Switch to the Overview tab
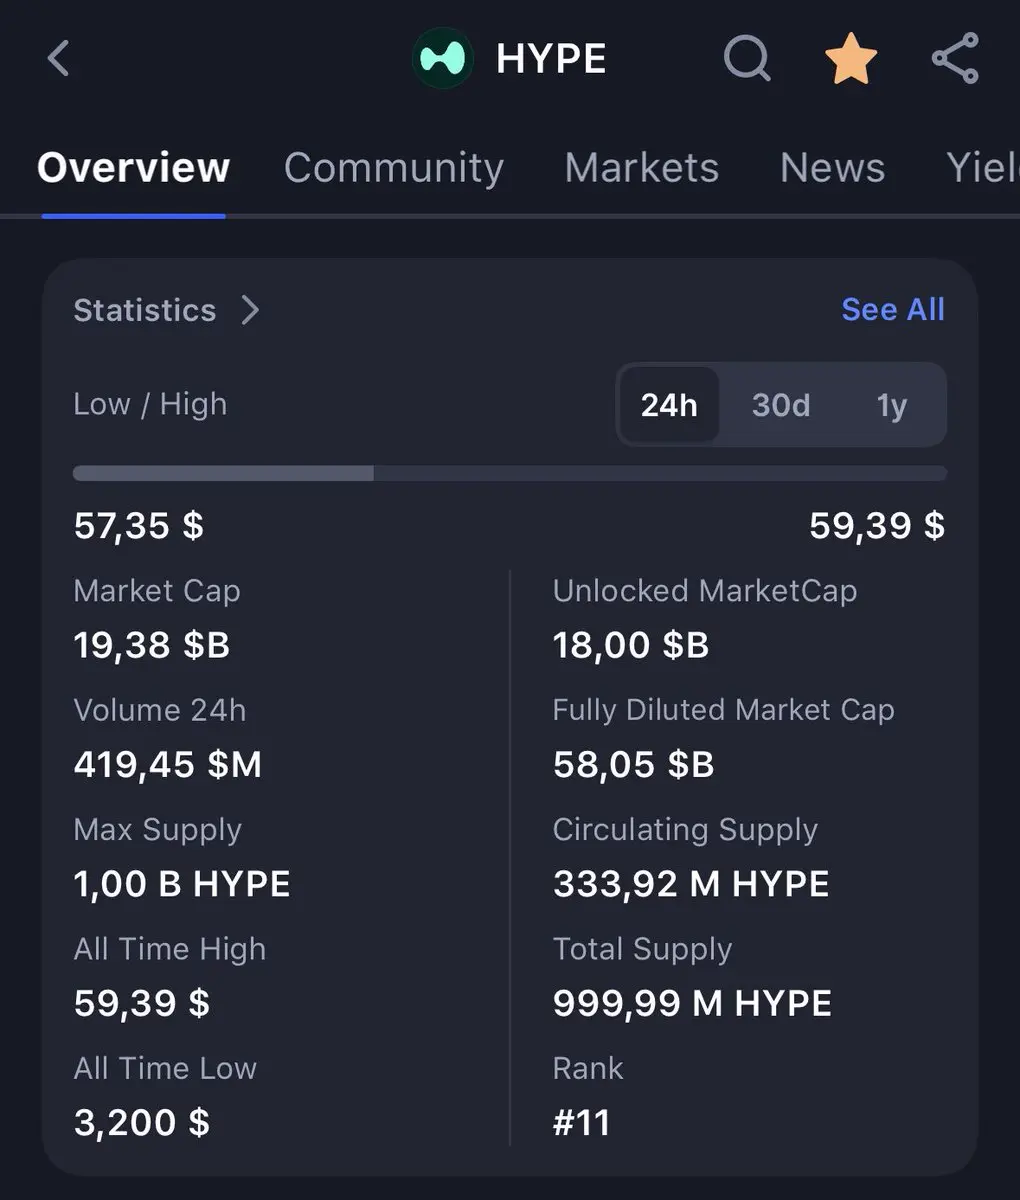 click(133, 168)
